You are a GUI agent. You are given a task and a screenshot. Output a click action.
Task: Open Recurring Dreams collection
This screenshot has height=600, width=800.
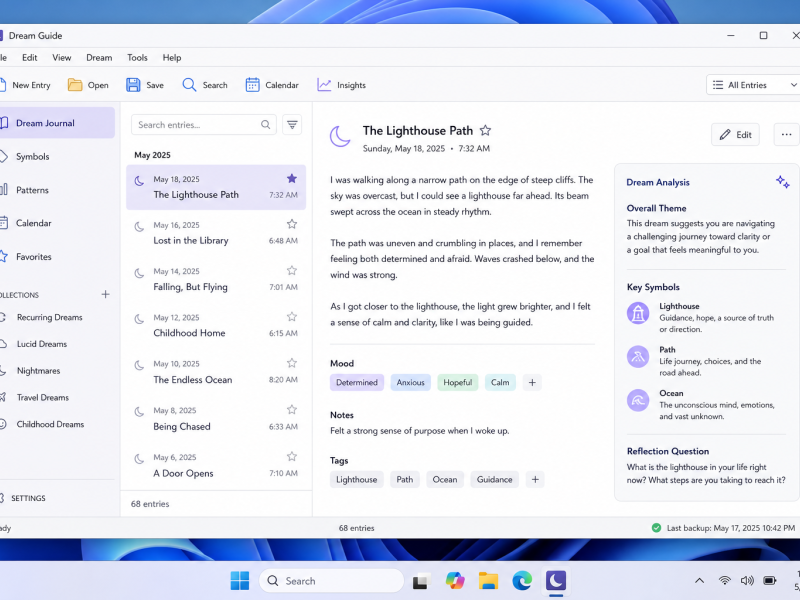(49, 317)
